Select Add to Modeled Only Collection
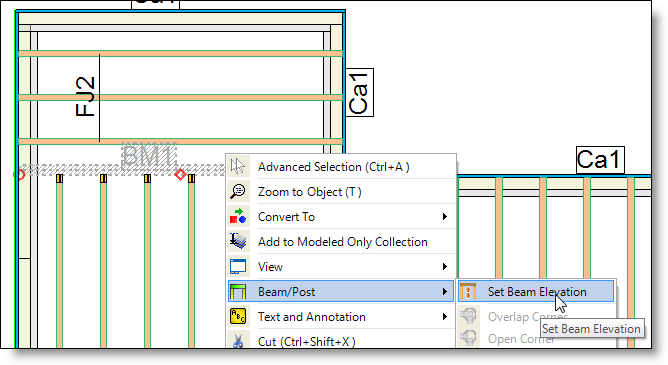The width and height of the screenshot is (668, 365). pos(341,241)
